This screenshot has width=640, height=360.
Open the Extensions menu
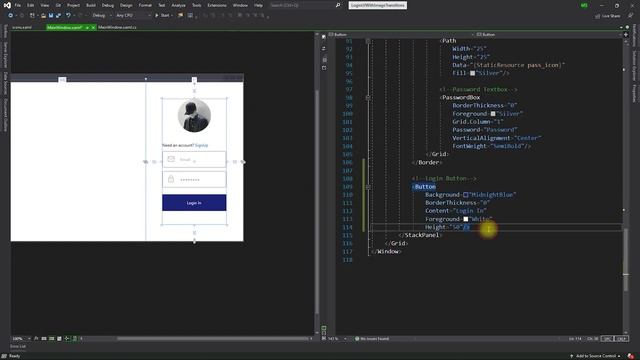(x=217, y=5)
